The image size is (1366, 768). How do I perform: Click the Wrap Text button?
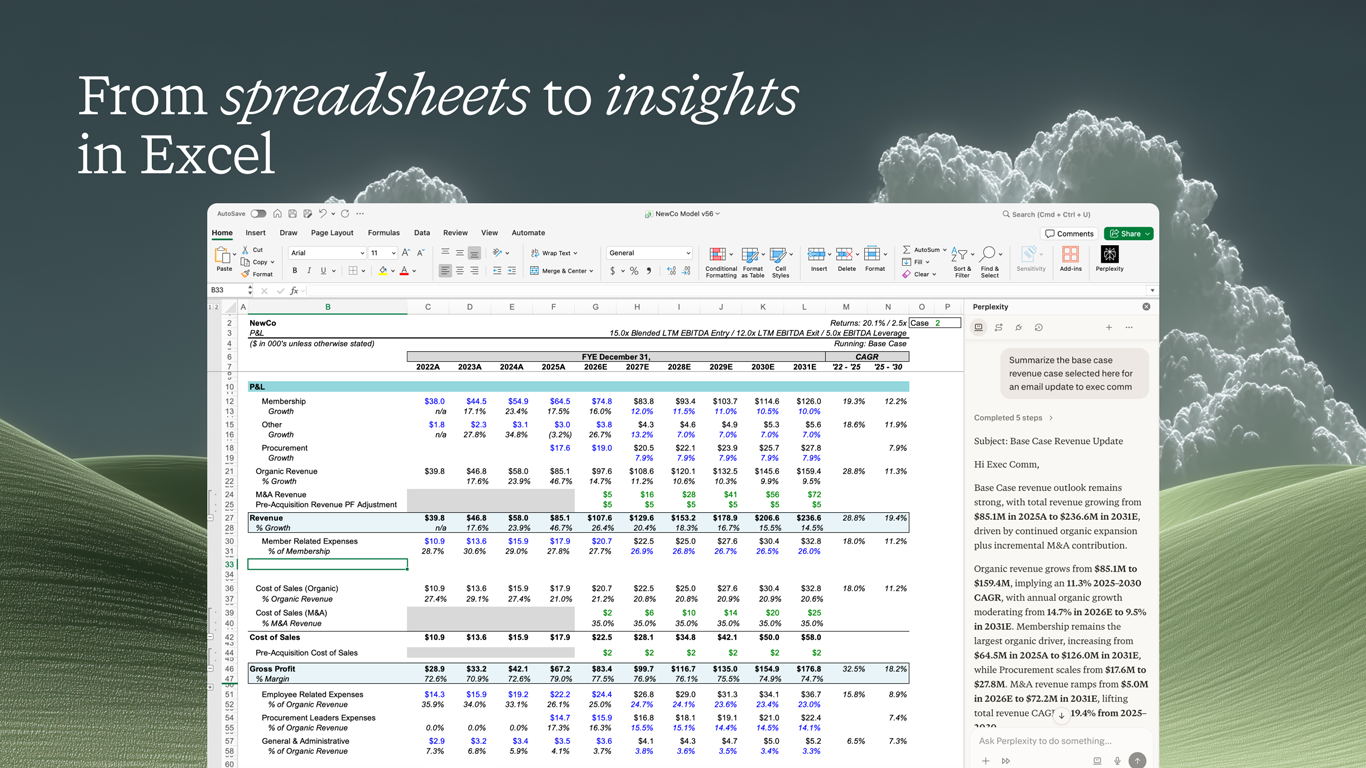[553, 253]
